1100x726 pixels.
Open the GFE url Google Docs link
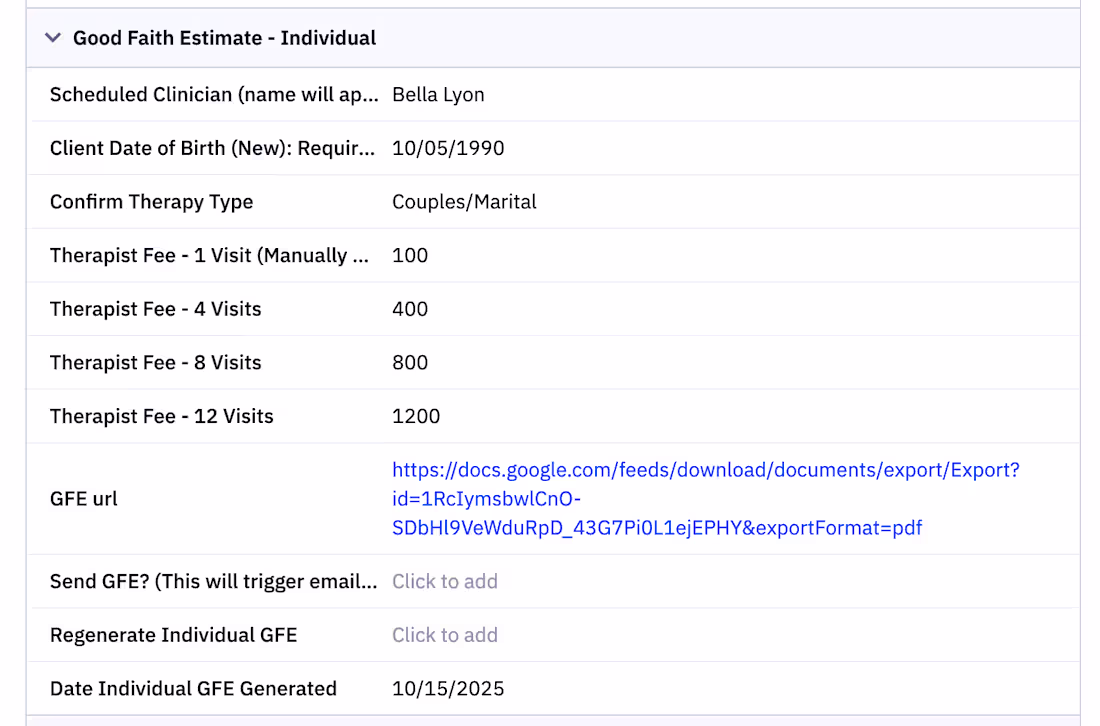[x=700, y=498]
